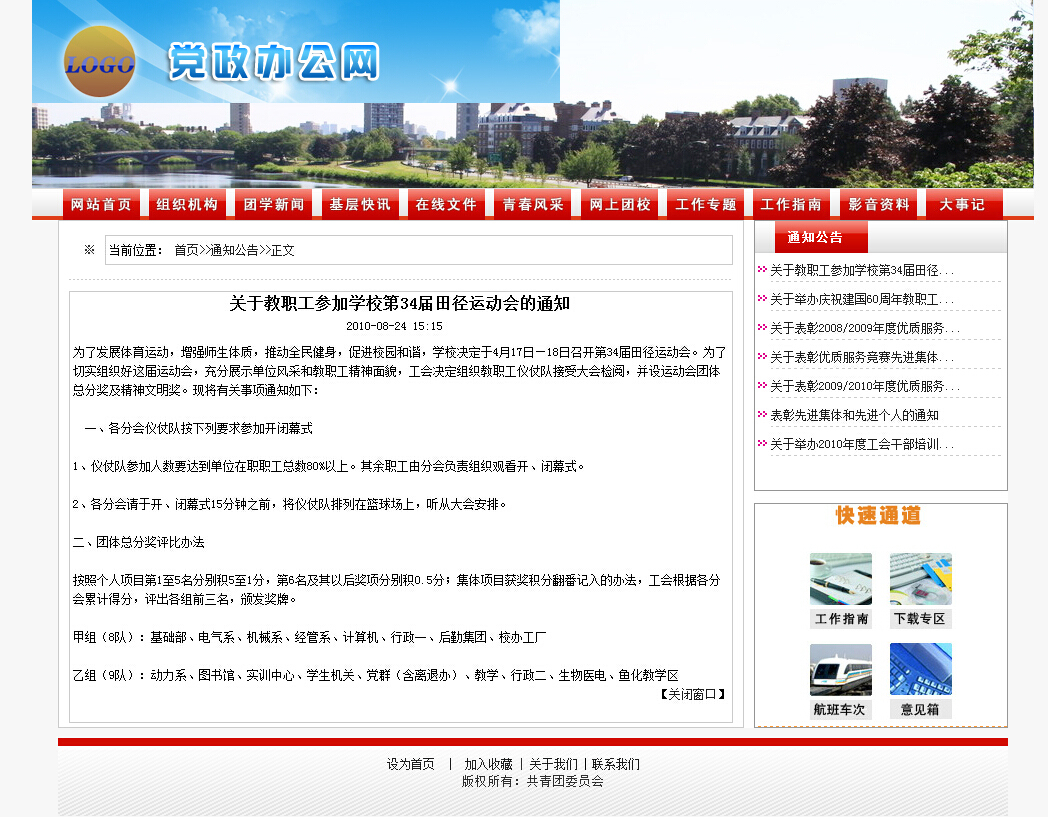Click the article date 2010-08-24 15:15
This screenshot has height=817, width=1048.
click(x=394, y=326)
